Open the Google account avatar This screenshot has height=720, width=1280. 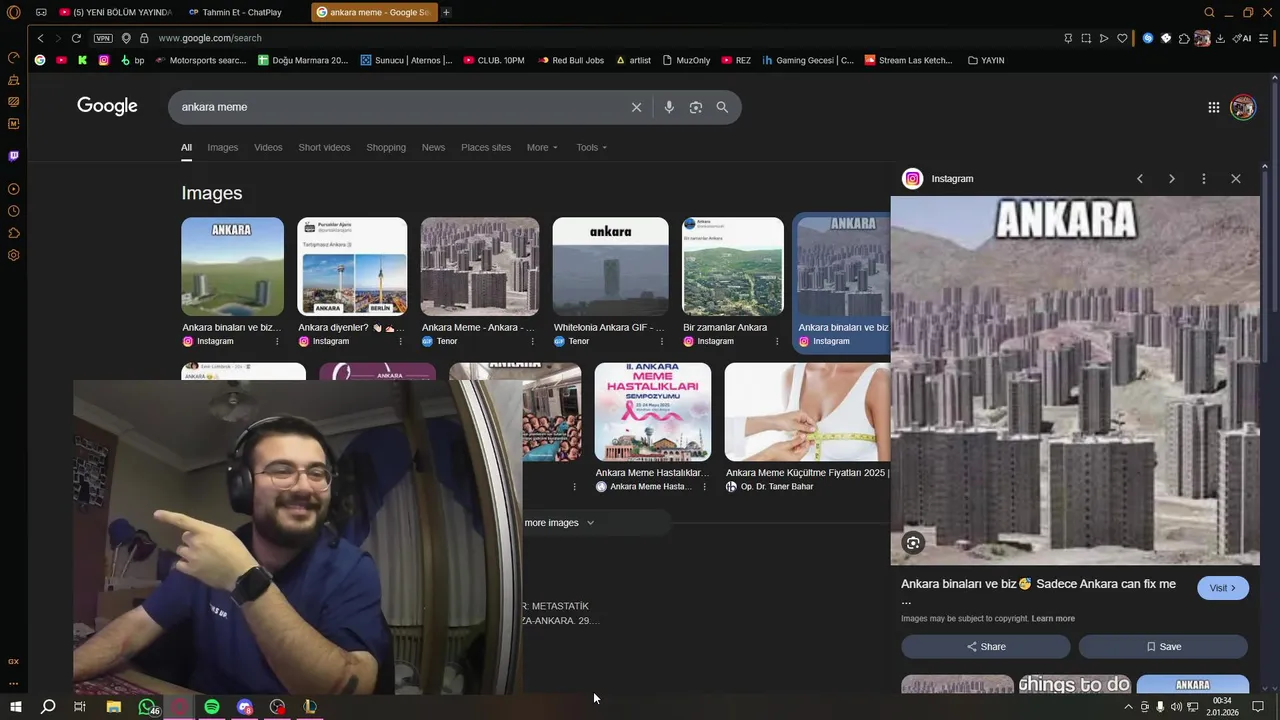(1243, 107)
